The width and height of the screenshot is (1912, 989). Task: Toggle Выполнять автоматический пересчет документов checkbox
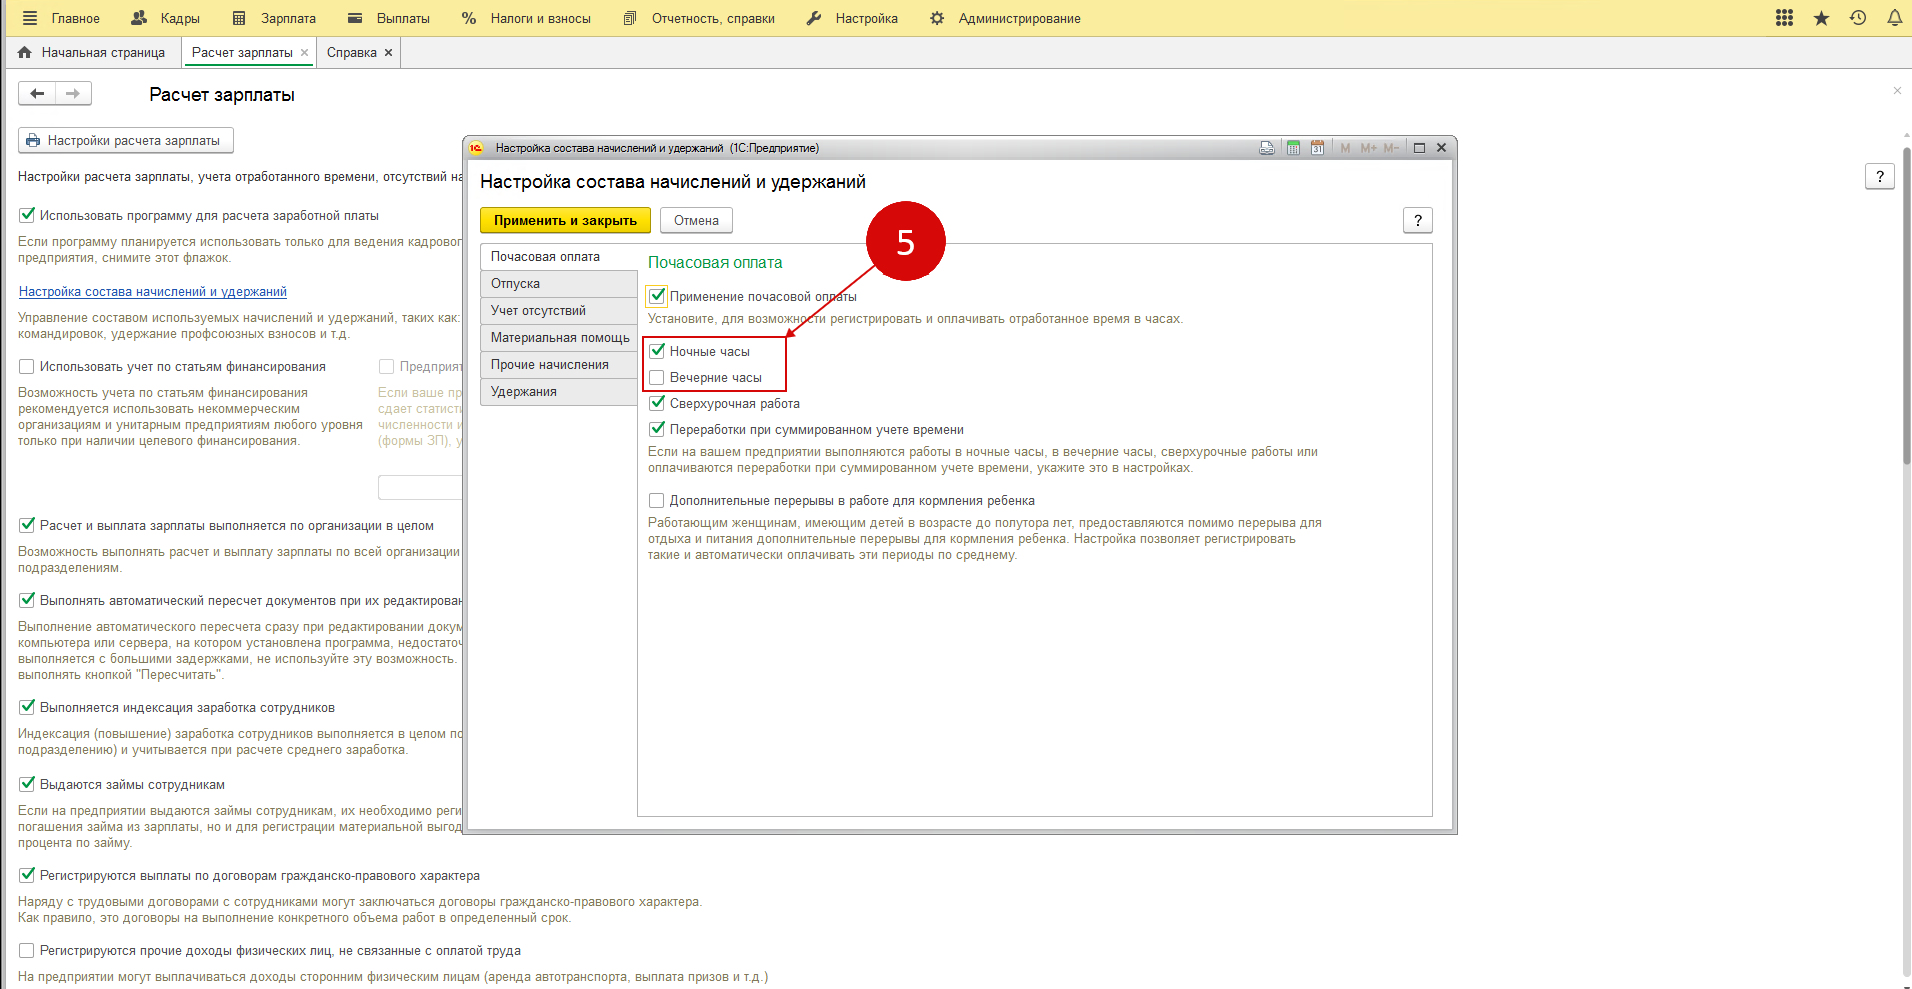click(x=27, y=600)
